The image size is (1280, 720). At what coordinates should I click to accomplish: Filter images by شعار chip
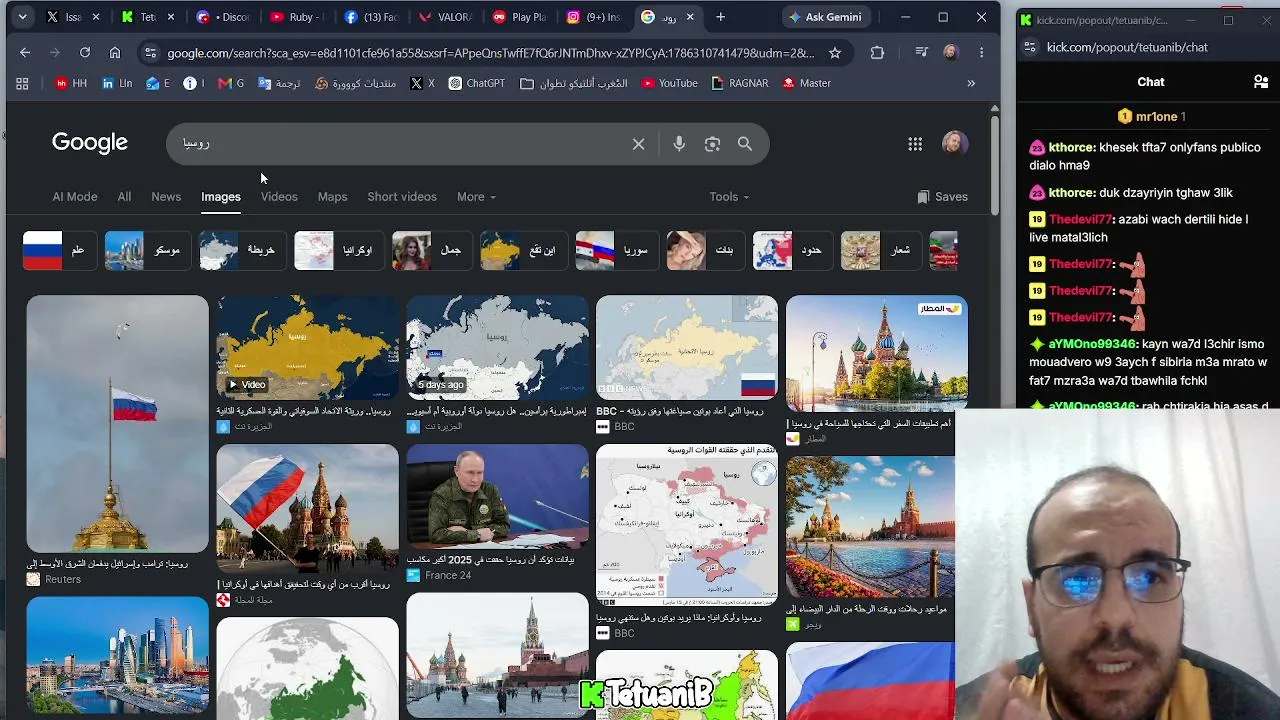[880, 250]
